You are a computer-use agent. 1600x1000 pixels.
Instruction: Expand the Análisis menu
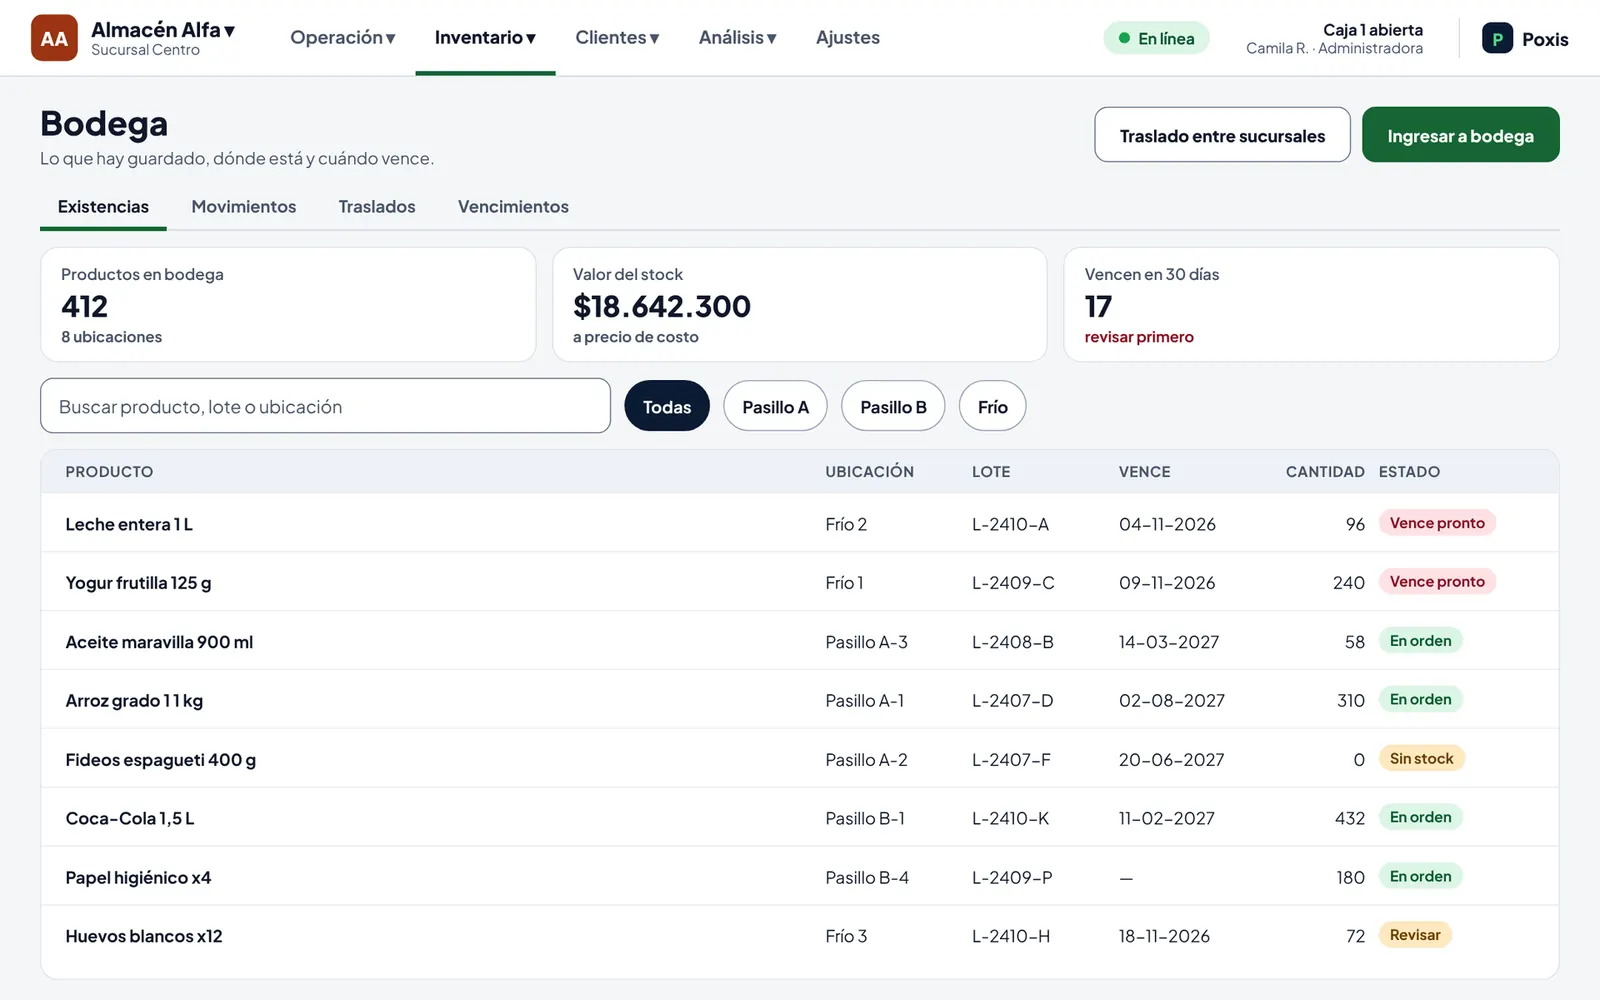tap(738, 38)
